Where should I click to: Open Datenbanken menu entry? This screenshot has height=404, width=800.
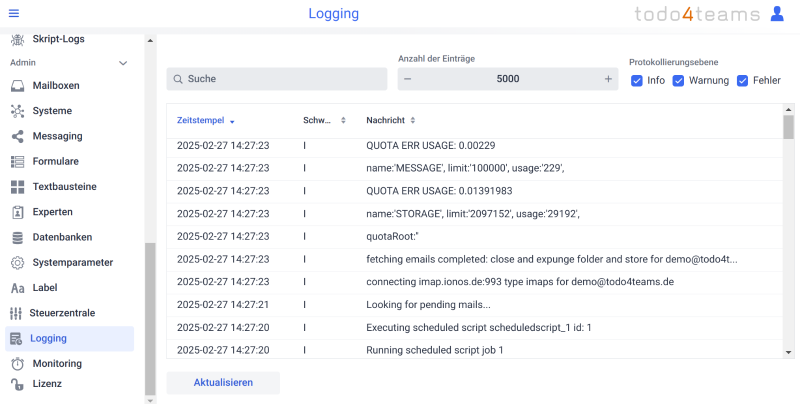62,237
